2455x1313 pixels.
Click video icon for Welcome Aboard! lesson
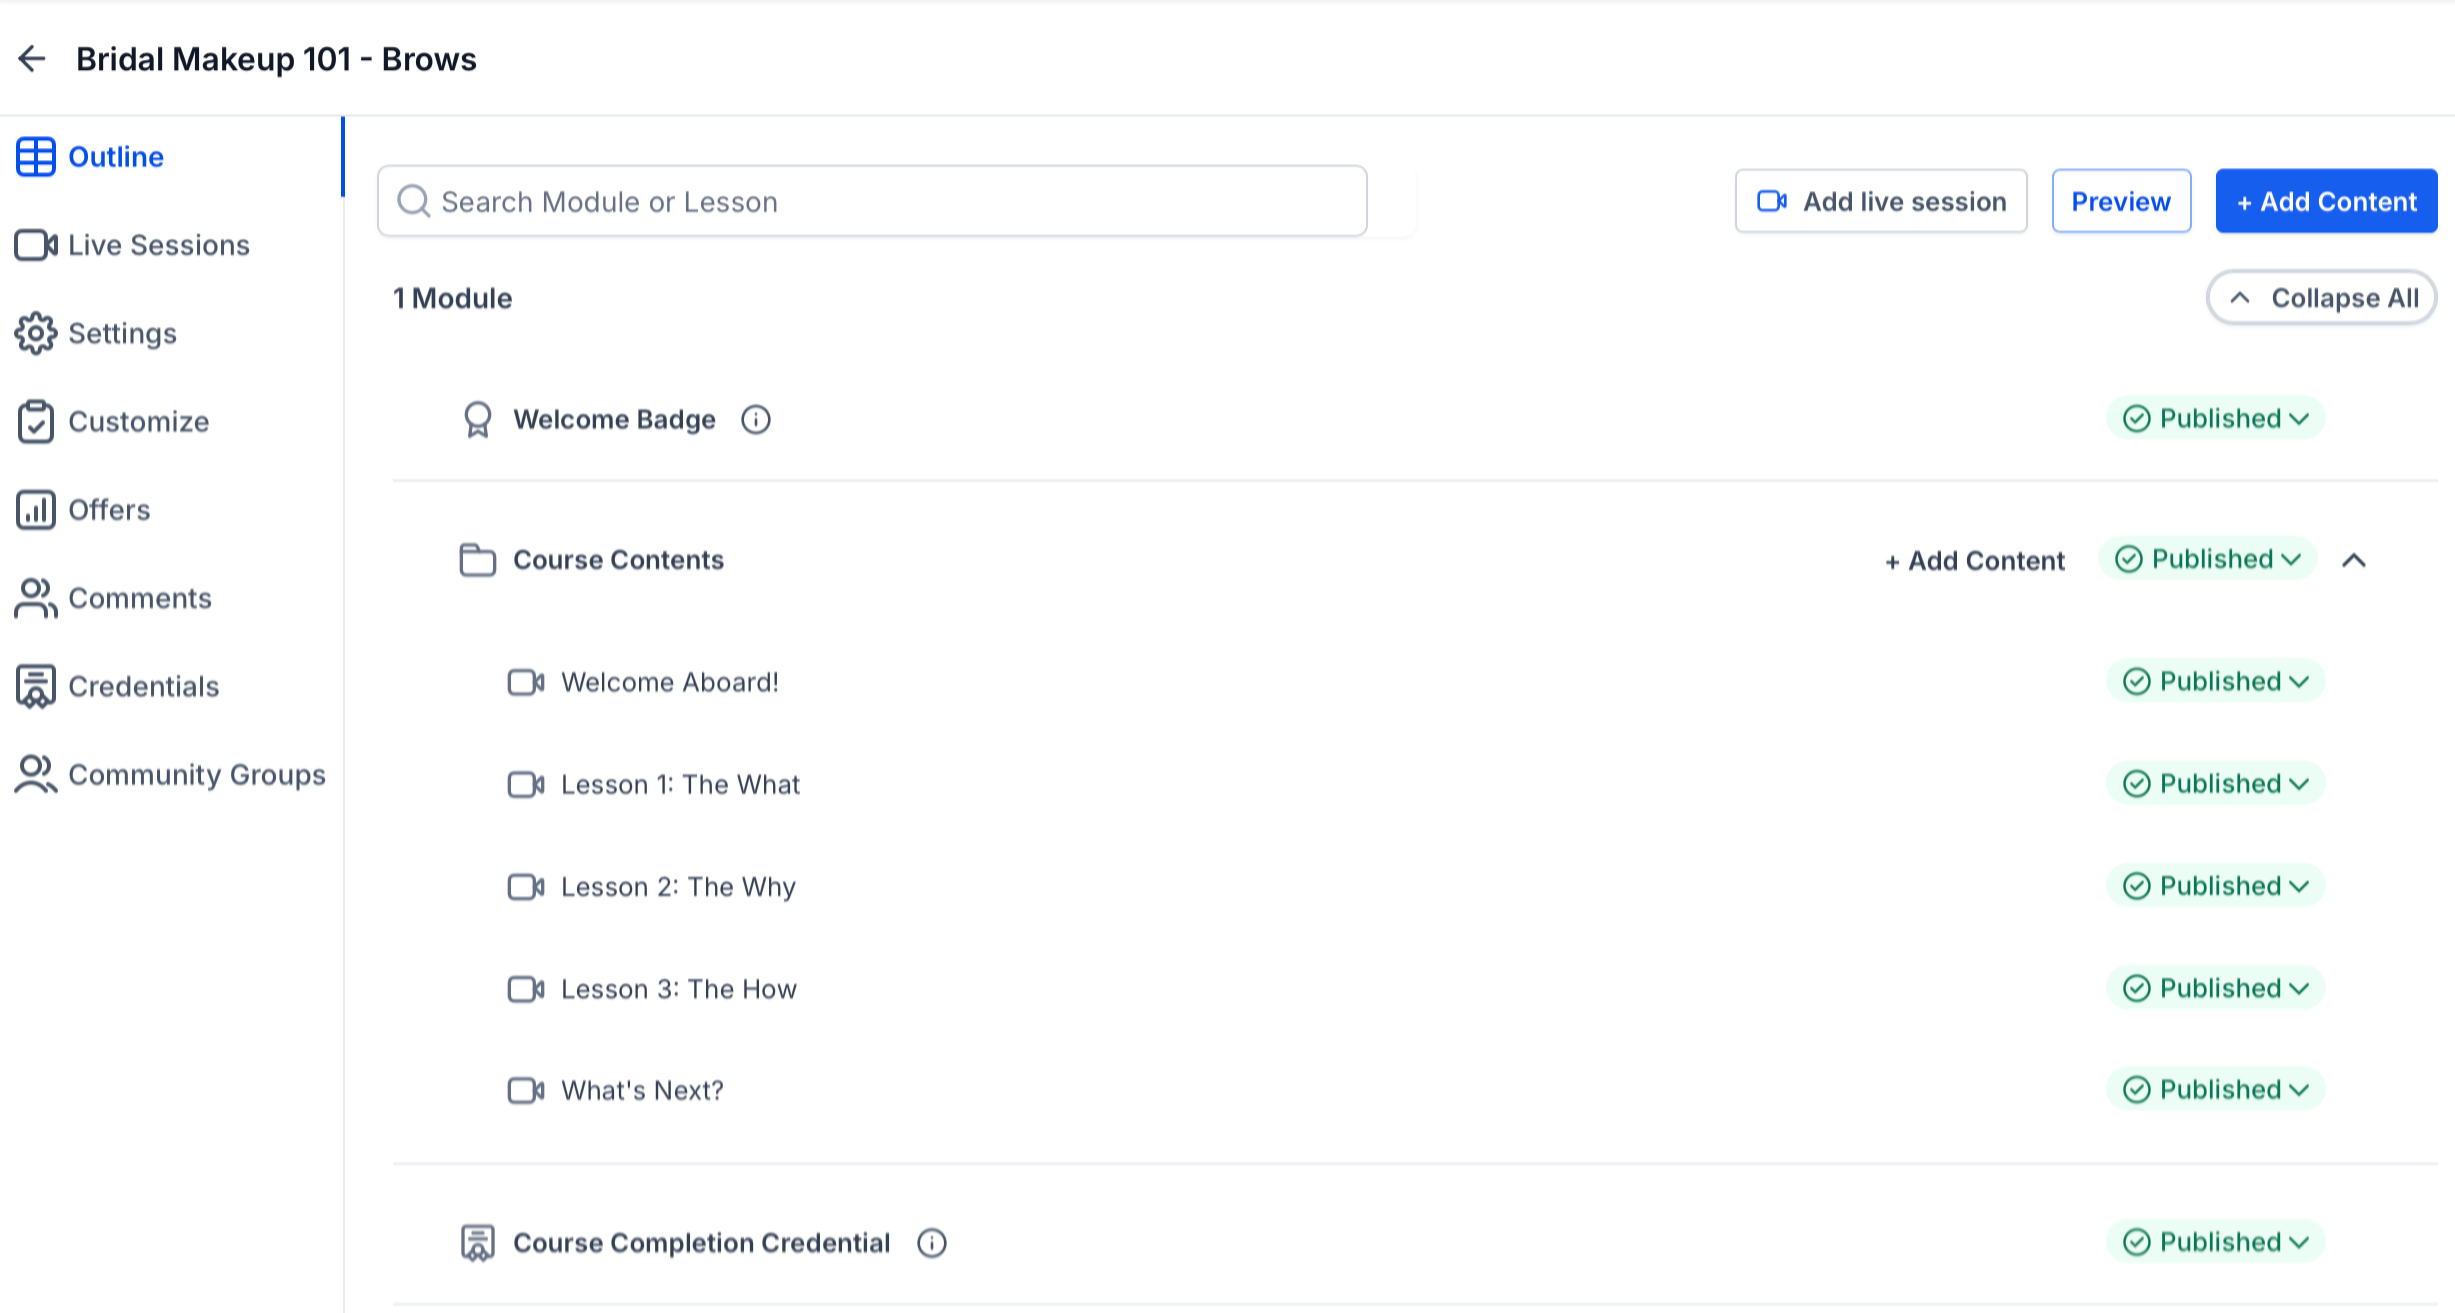(526, 683)
